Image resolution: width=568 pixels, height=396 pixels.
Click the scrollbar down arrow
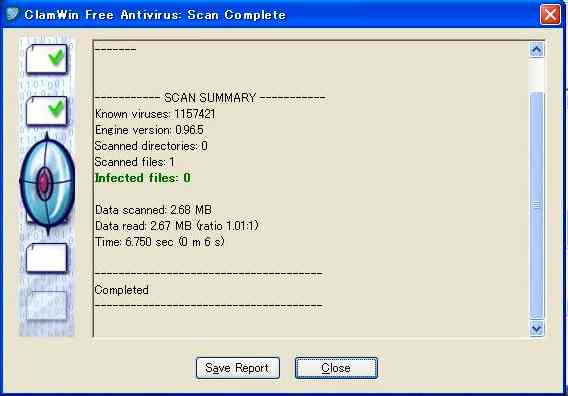click(537, 329)
